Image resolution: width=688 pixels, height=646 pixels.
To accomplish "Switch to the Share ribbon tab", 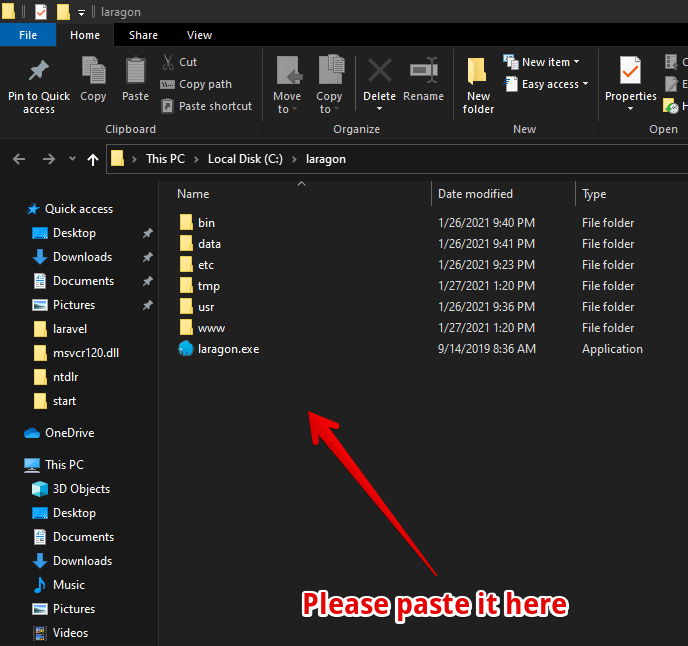I will pyautogui.click(x=143, y=35).
